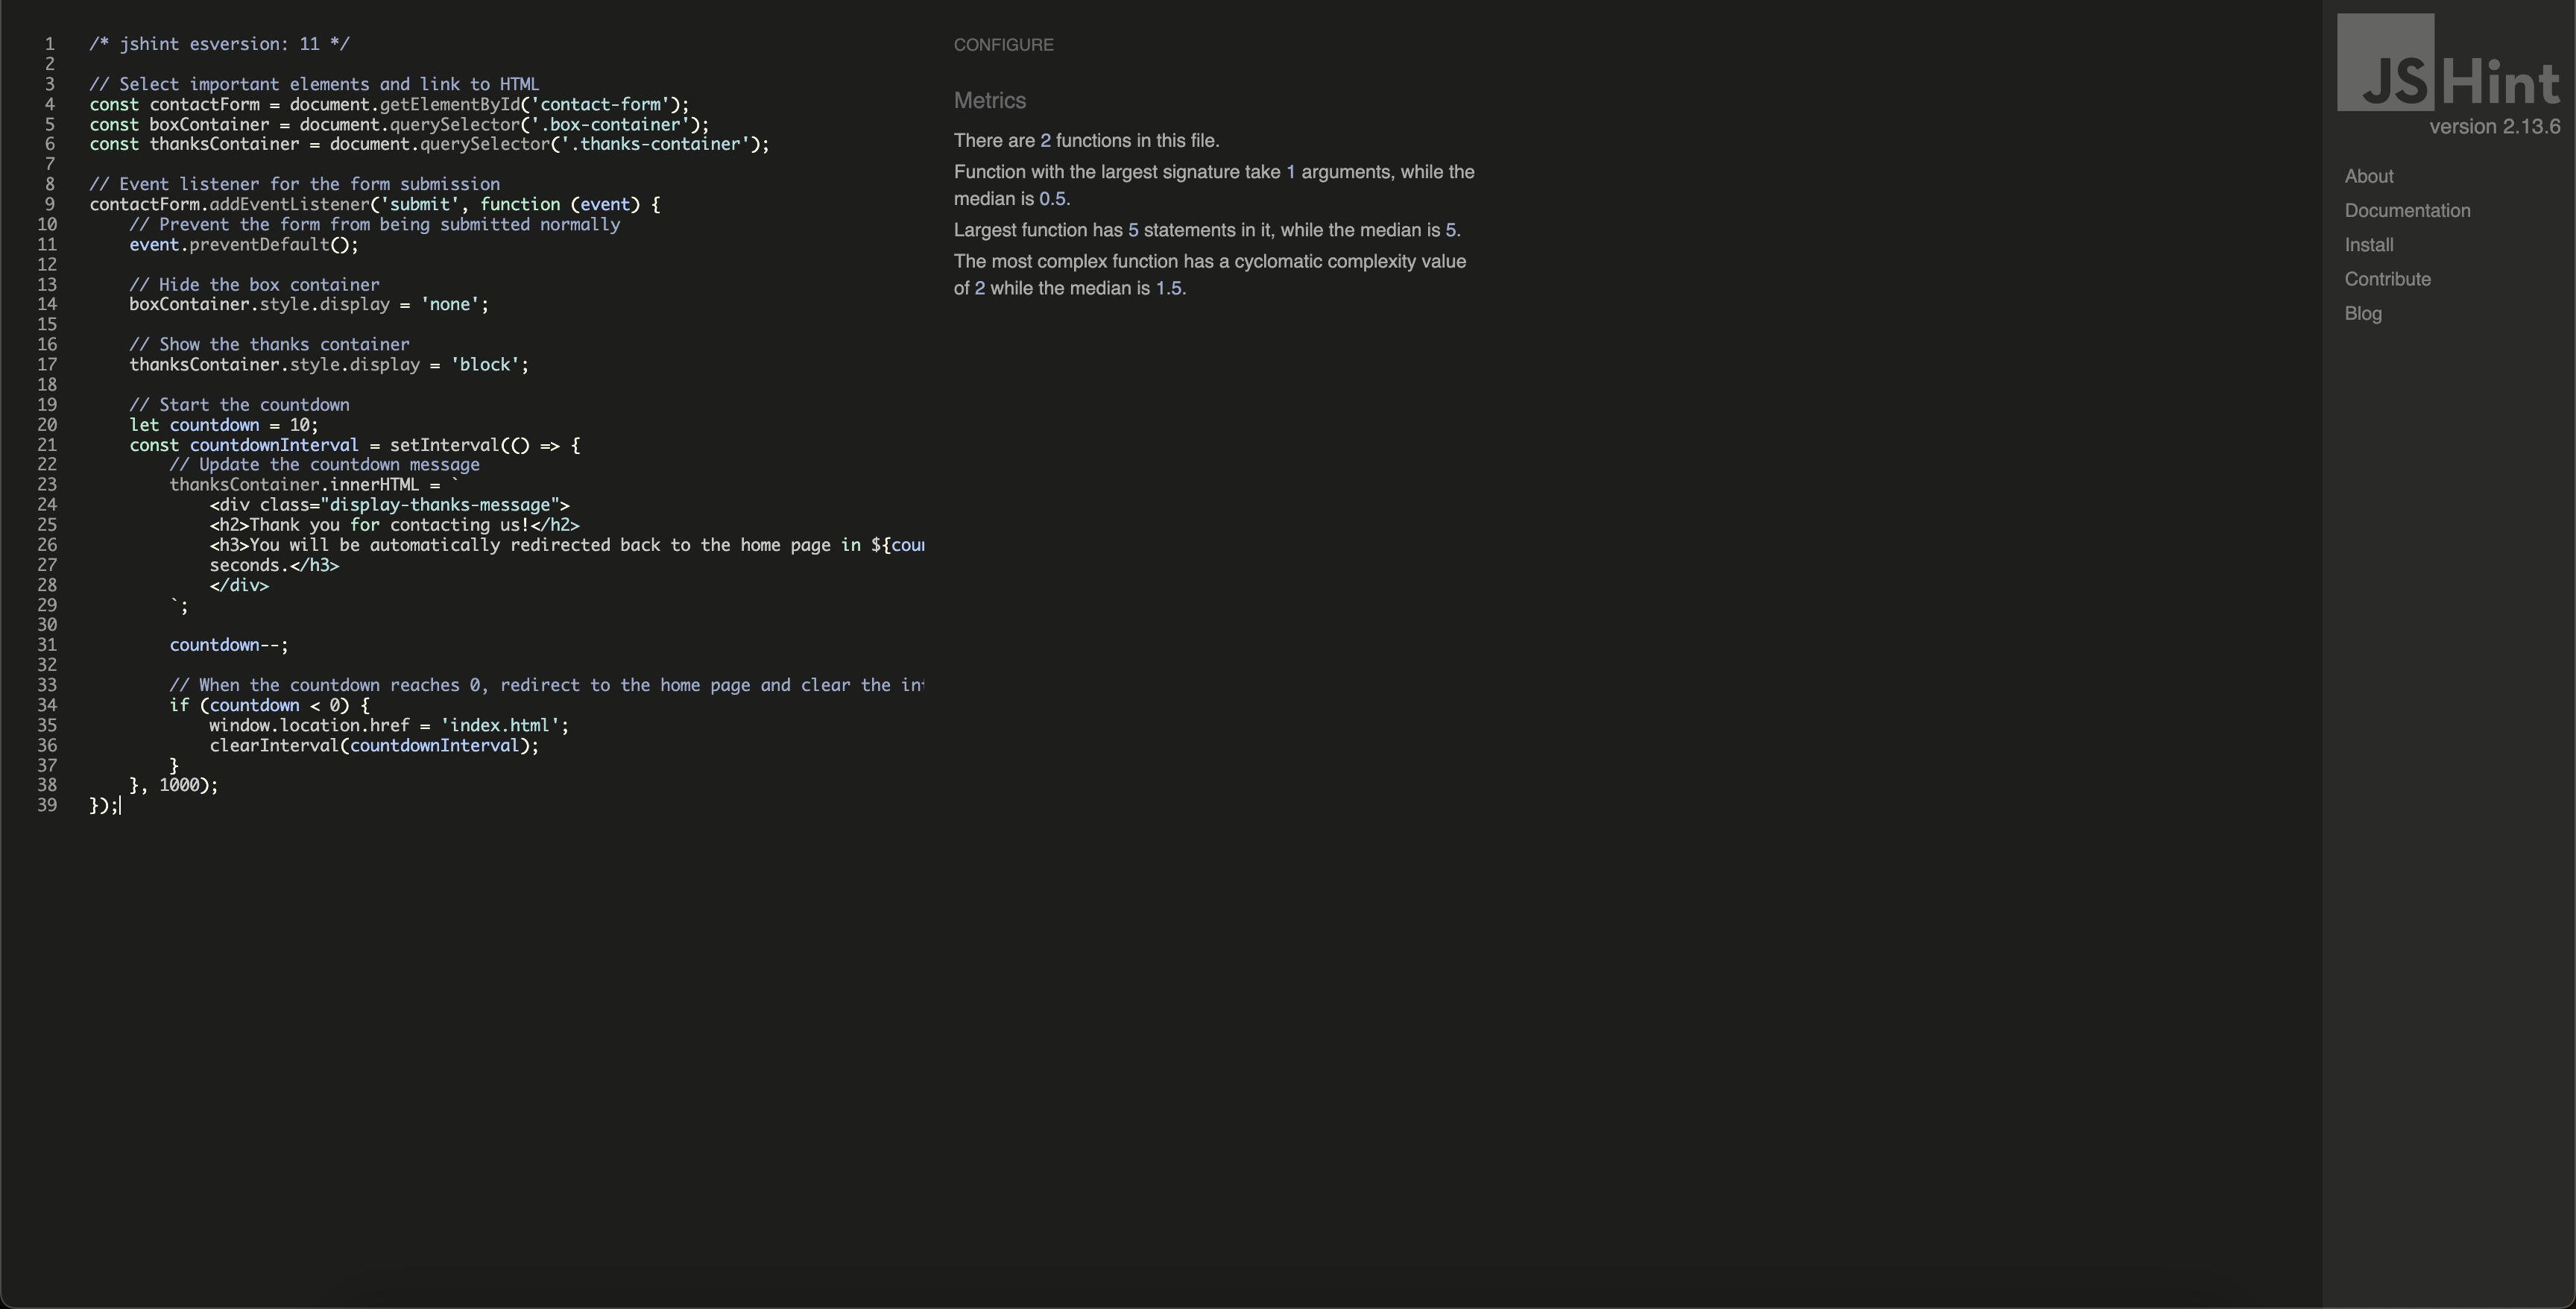Click the jshint esversion comment on line 1
Viewport: 2576px width, 1309px height.
click(x=220, y=44)
